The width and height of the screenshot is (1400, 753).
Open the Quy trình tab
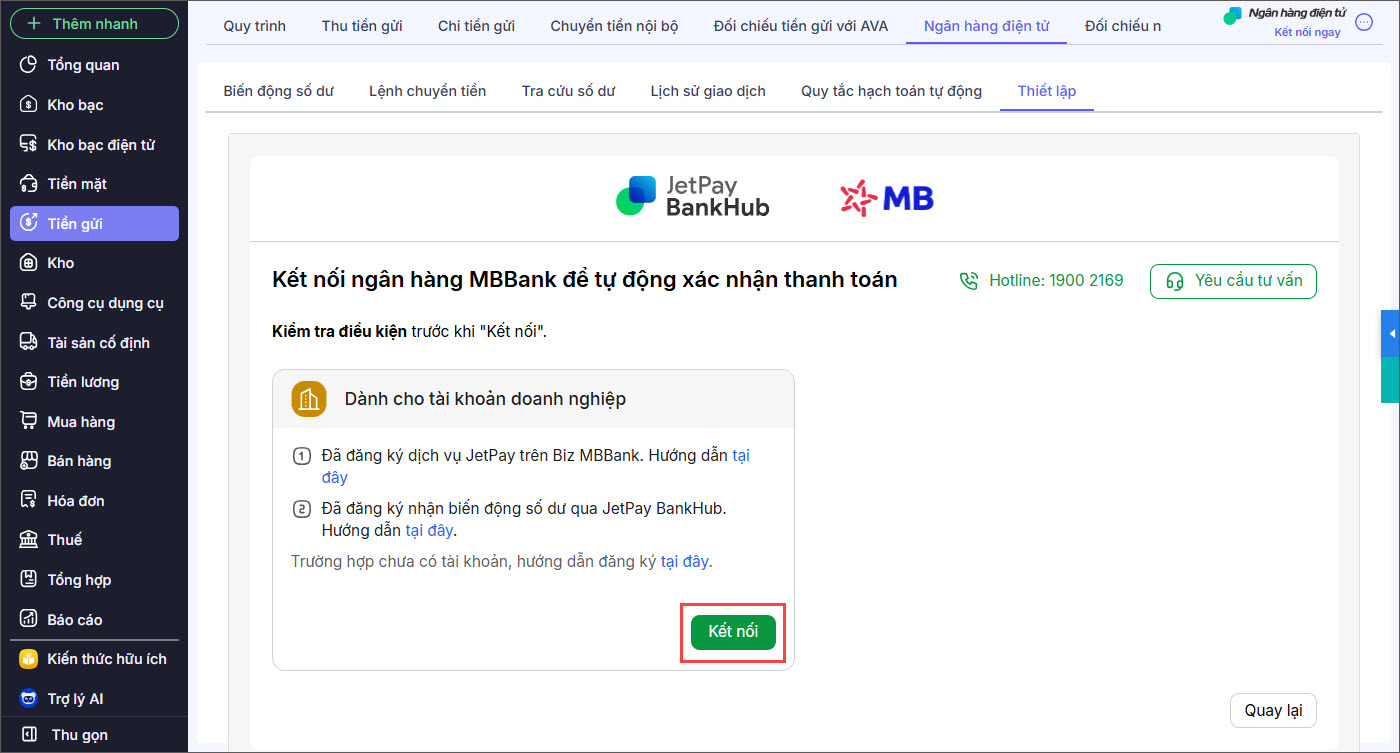pyautogui.click(x=255, y=26)
